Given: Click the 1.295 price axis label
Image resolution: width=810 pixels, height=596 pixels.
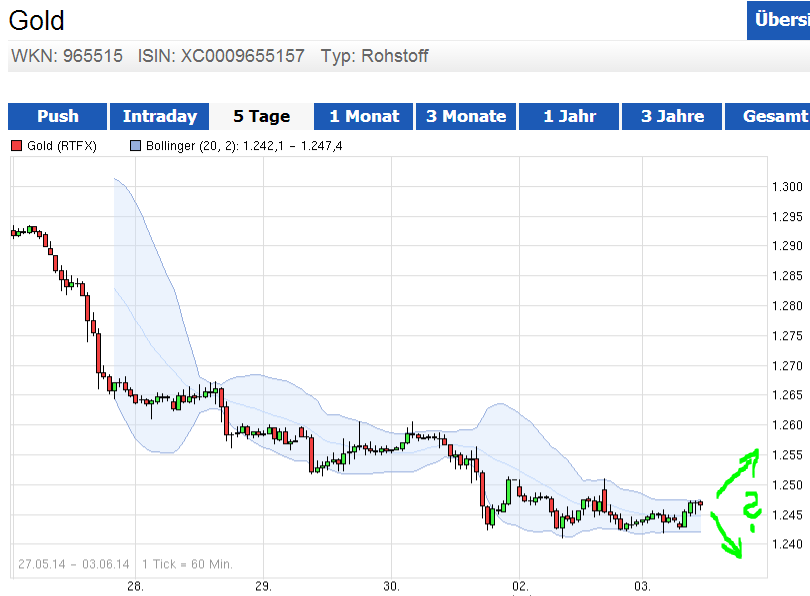Looking at the screenshot, I should pos(787,216).
